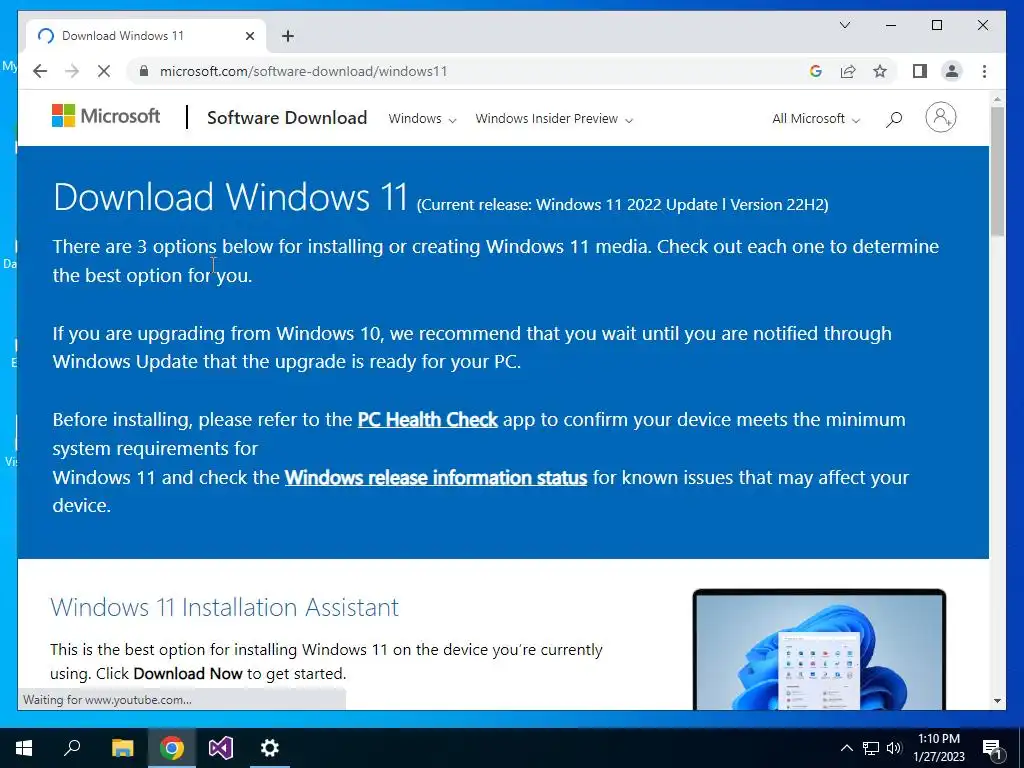Click the address bar URL

tap(304, 71)
